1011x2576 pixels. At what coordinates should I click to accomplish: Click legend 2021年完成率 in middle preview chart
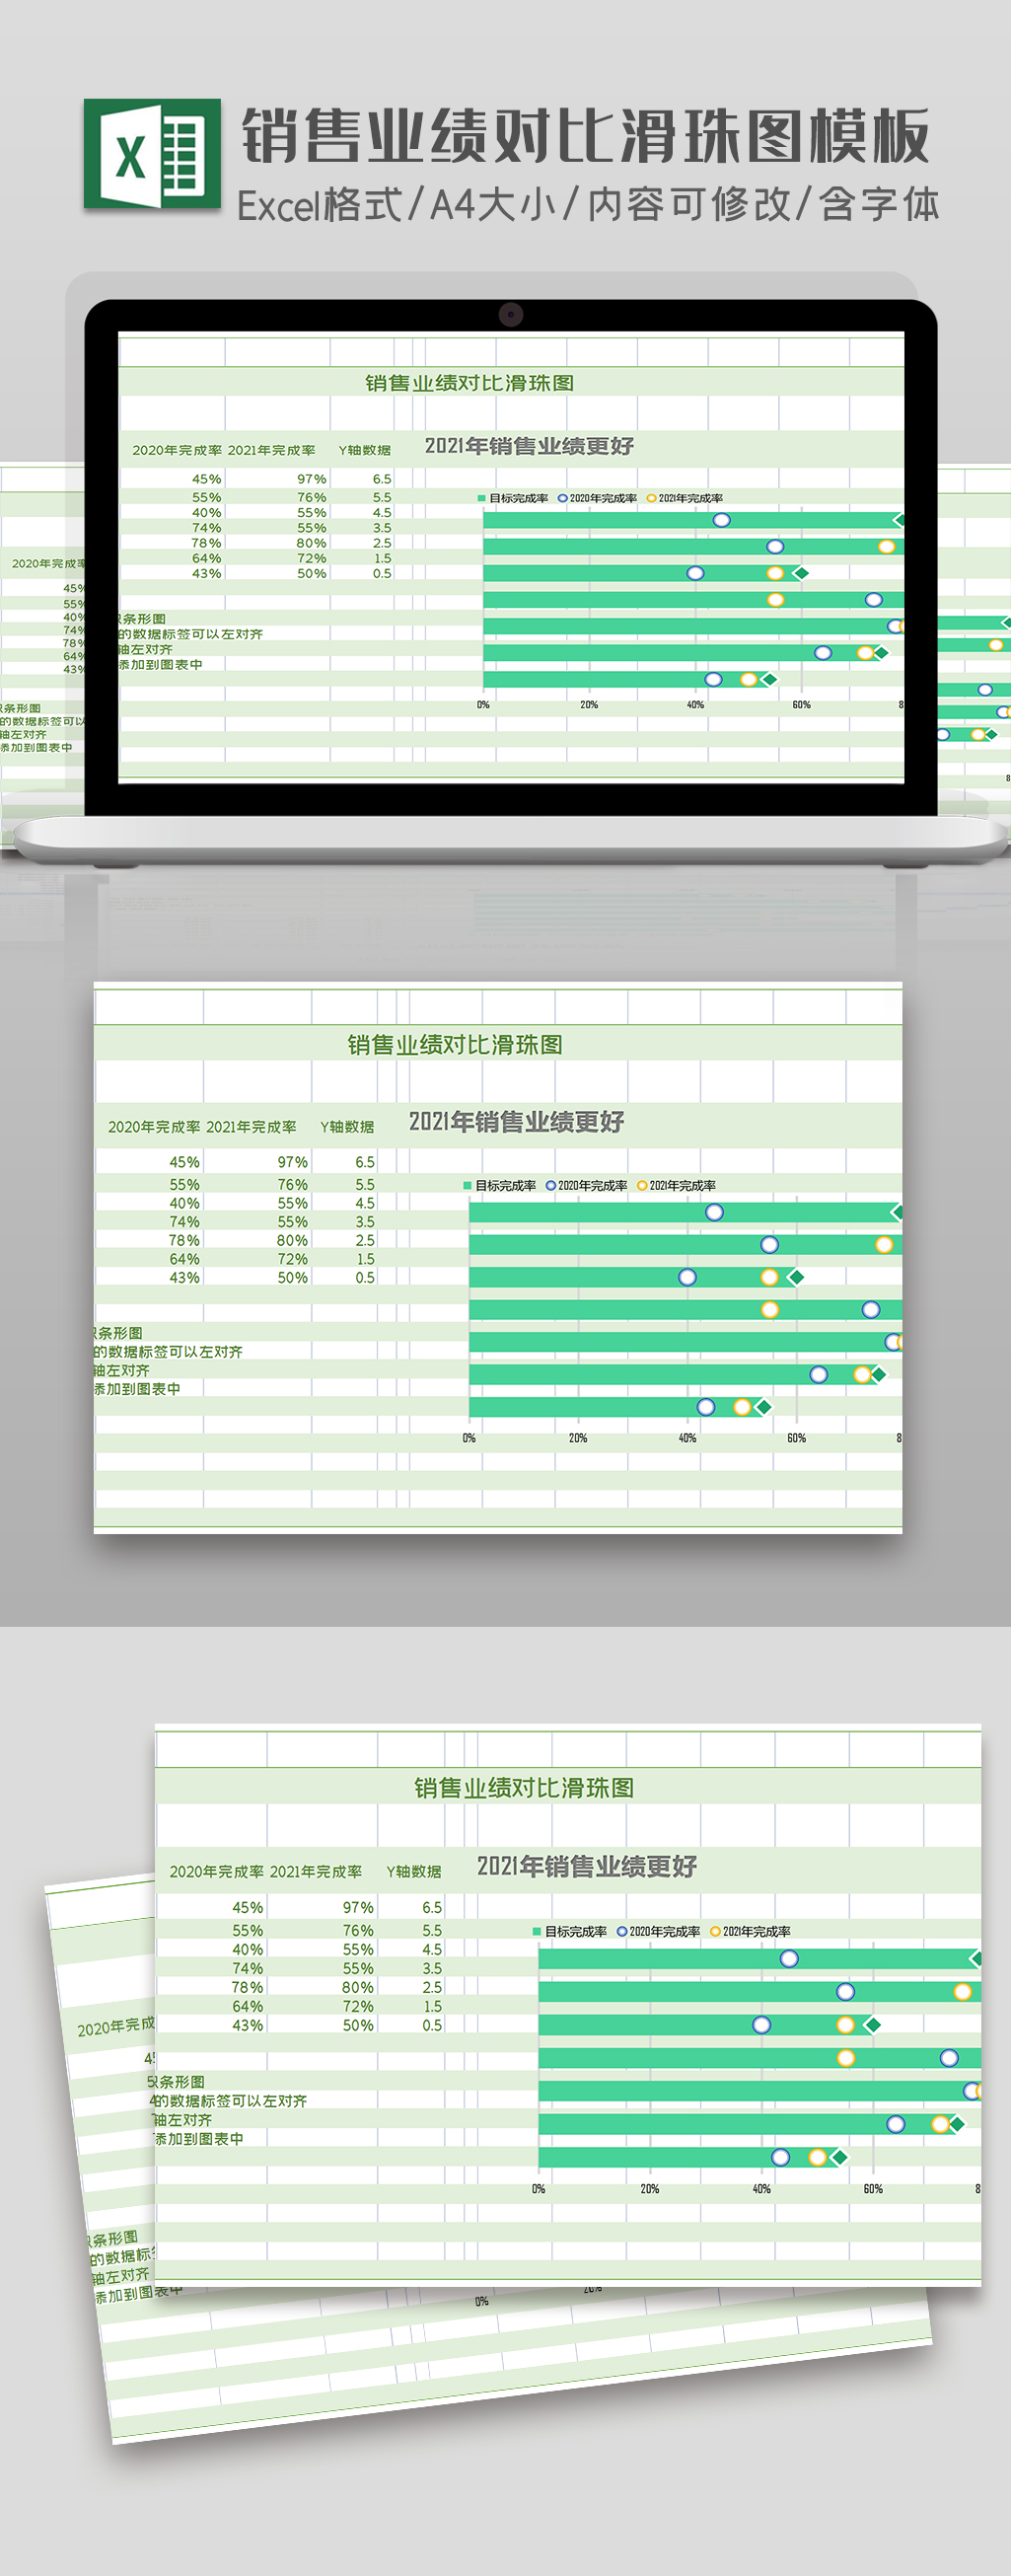click(x=676, y=1186)
